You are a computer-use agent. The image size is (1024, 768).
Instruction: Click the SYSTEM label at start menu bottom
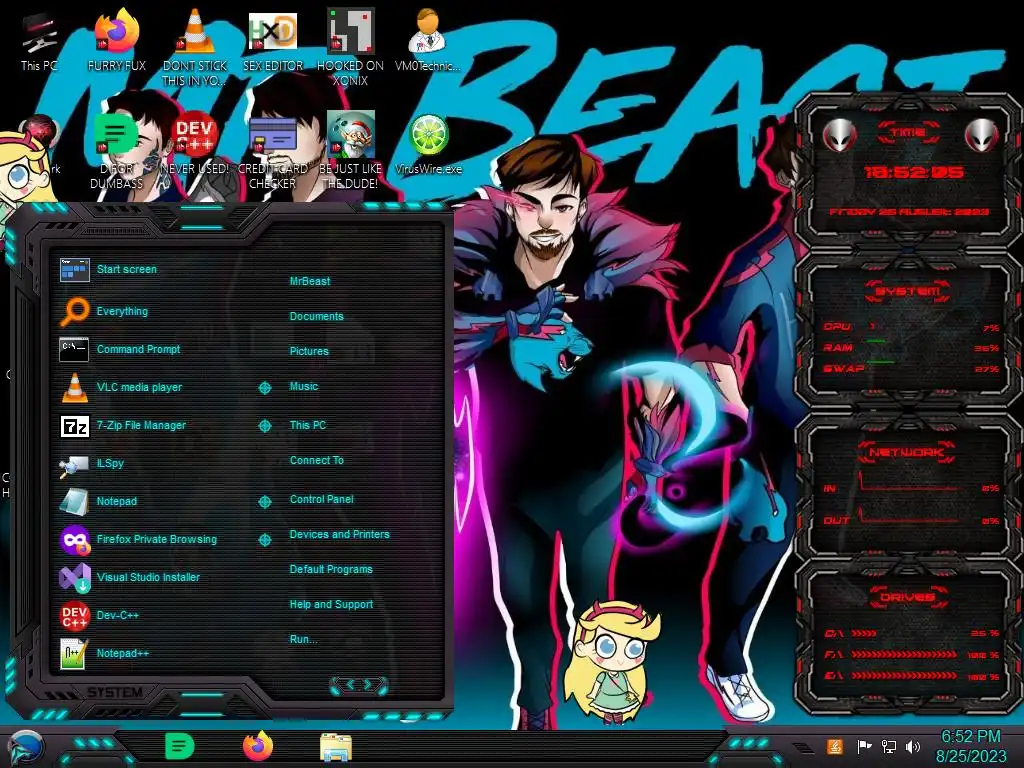click(x=114, y=692)
